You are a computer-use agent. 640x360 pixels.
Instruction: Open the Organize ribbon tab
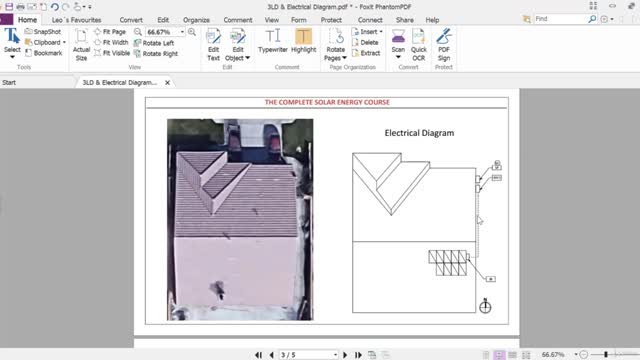(196, 20)
